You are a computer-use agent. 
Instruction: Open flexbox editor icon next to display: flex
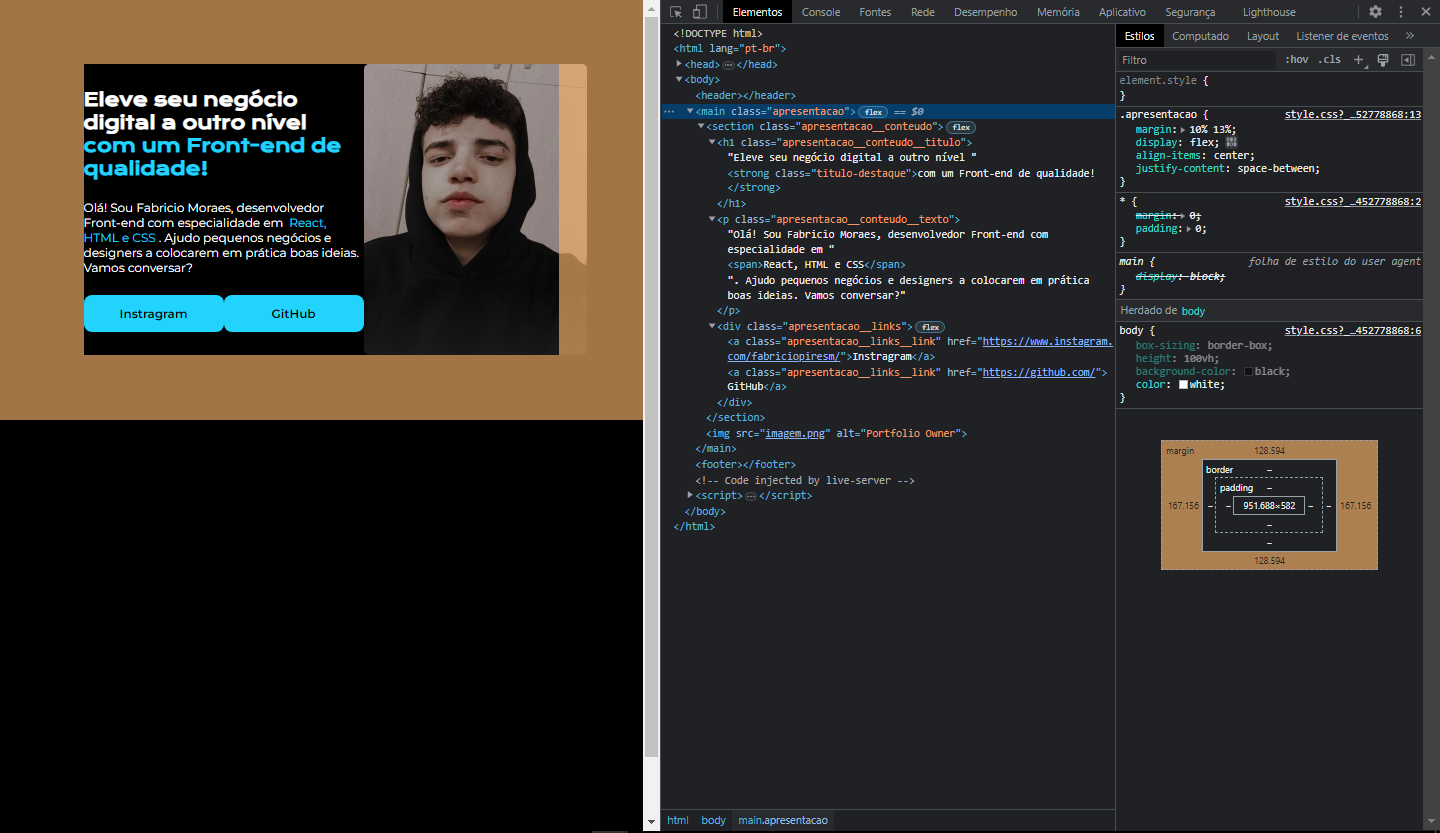click(x=1232, y=142)
